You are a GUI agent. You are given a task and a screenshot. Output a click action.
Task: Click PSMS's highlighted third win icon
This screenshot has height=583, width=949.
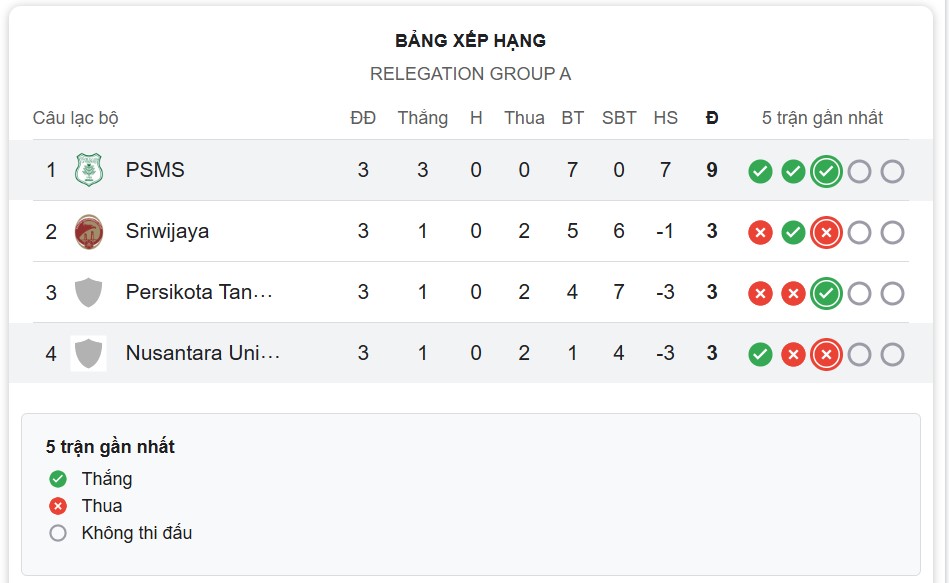click(826, 171)
